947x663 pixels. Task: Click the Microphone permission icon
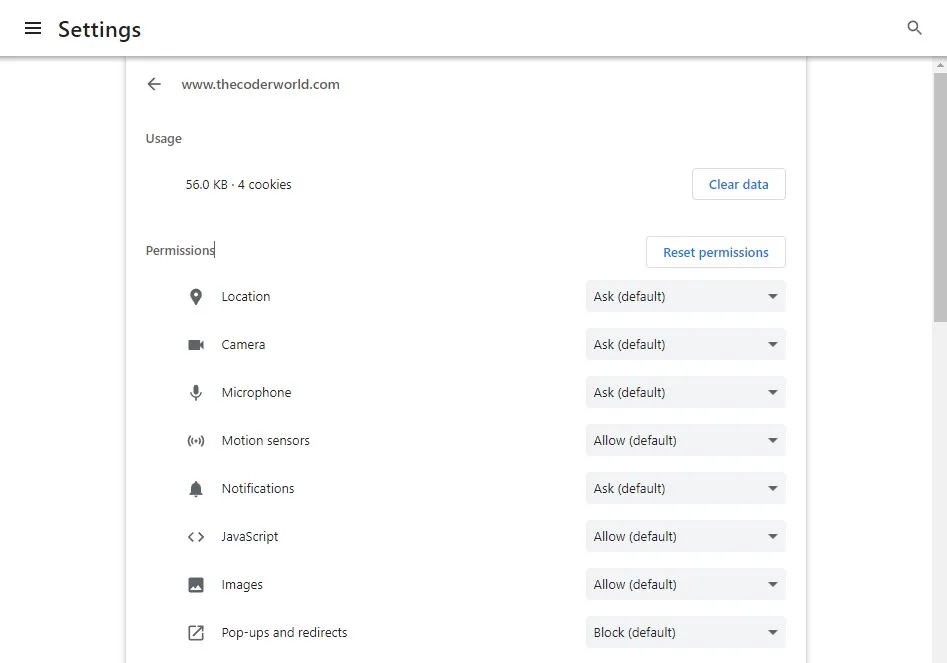(x=196, y=393)
